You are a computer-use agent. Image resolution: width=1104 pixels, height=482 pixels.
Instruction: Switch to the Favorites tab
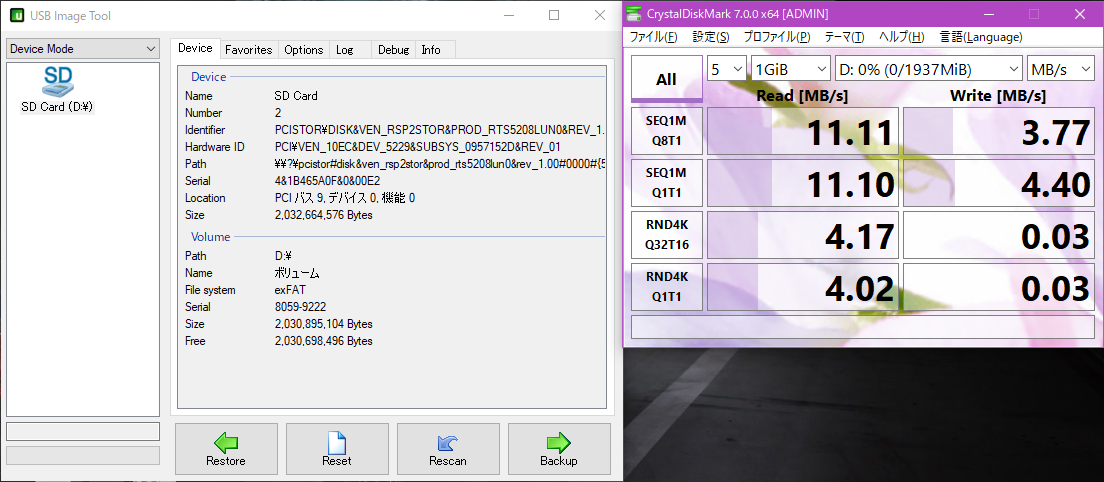pos(249,49)
